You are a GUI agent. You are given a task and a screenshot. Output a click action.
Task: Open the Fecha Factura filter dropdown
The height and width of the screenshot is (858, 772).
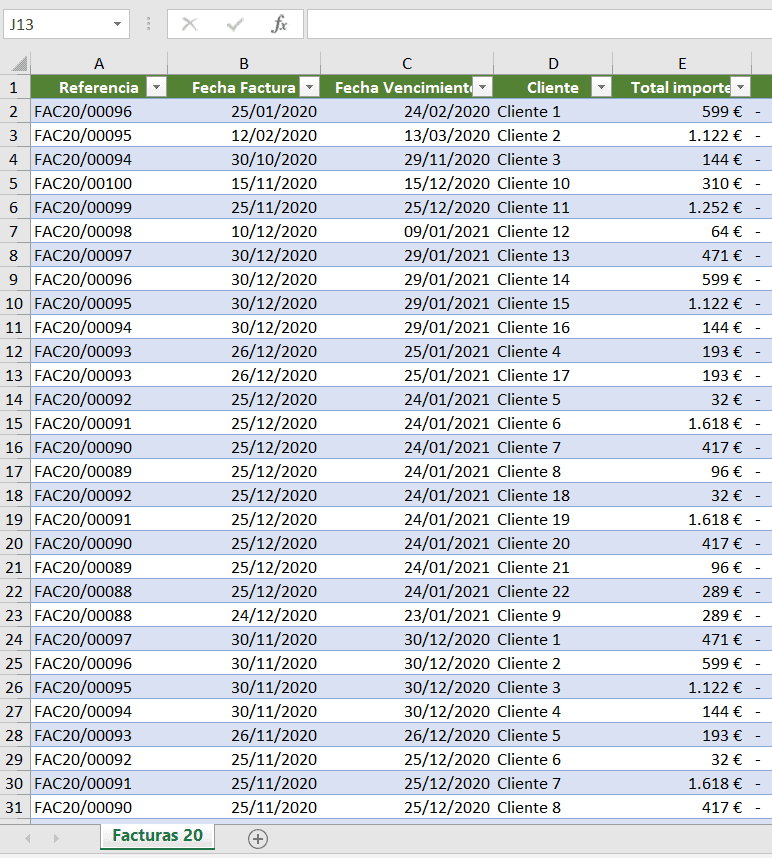point(309,87)
